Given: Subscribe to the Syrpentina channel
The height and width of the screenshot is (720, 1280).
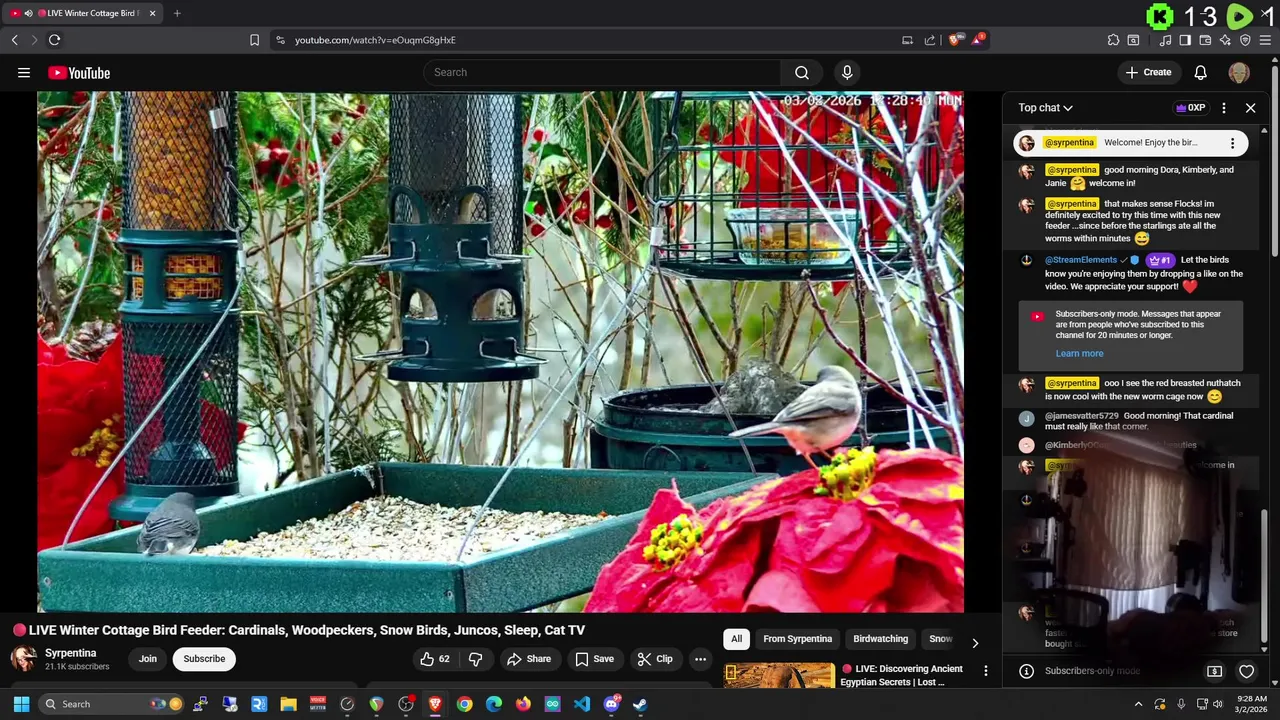Looking at the screenshot, I should pyautogui.click(x=204, y=659).
